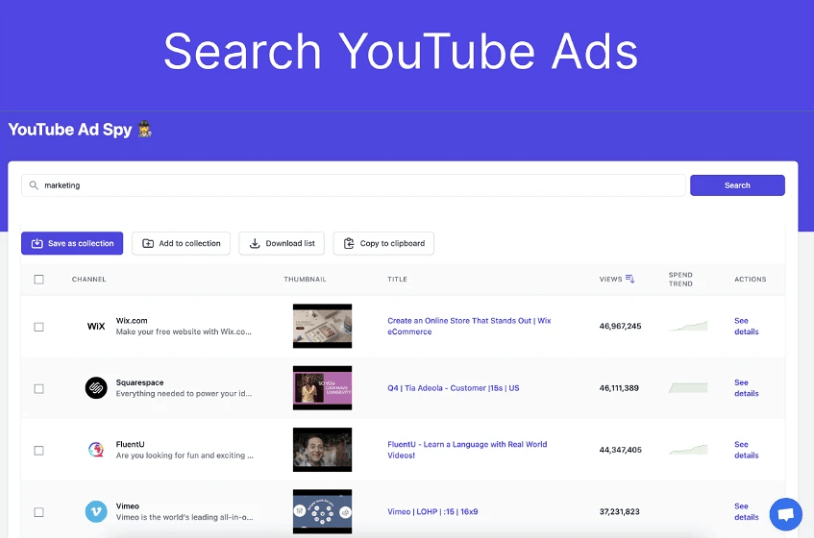Click the Wix channel logo
The image size is (814, 538).
click(96, 326)
